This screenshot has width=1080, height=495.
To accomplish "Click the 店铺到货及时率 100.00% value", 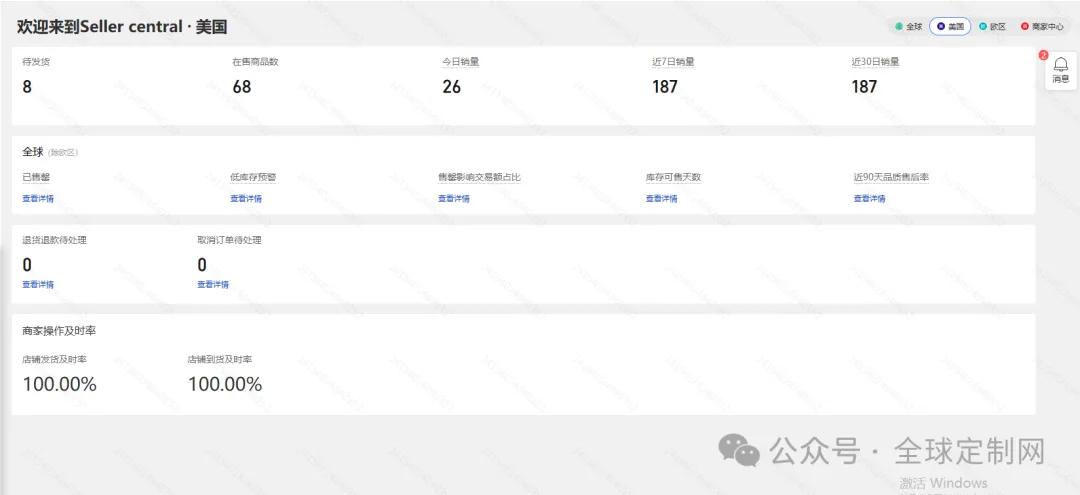I will click(225, 384).
